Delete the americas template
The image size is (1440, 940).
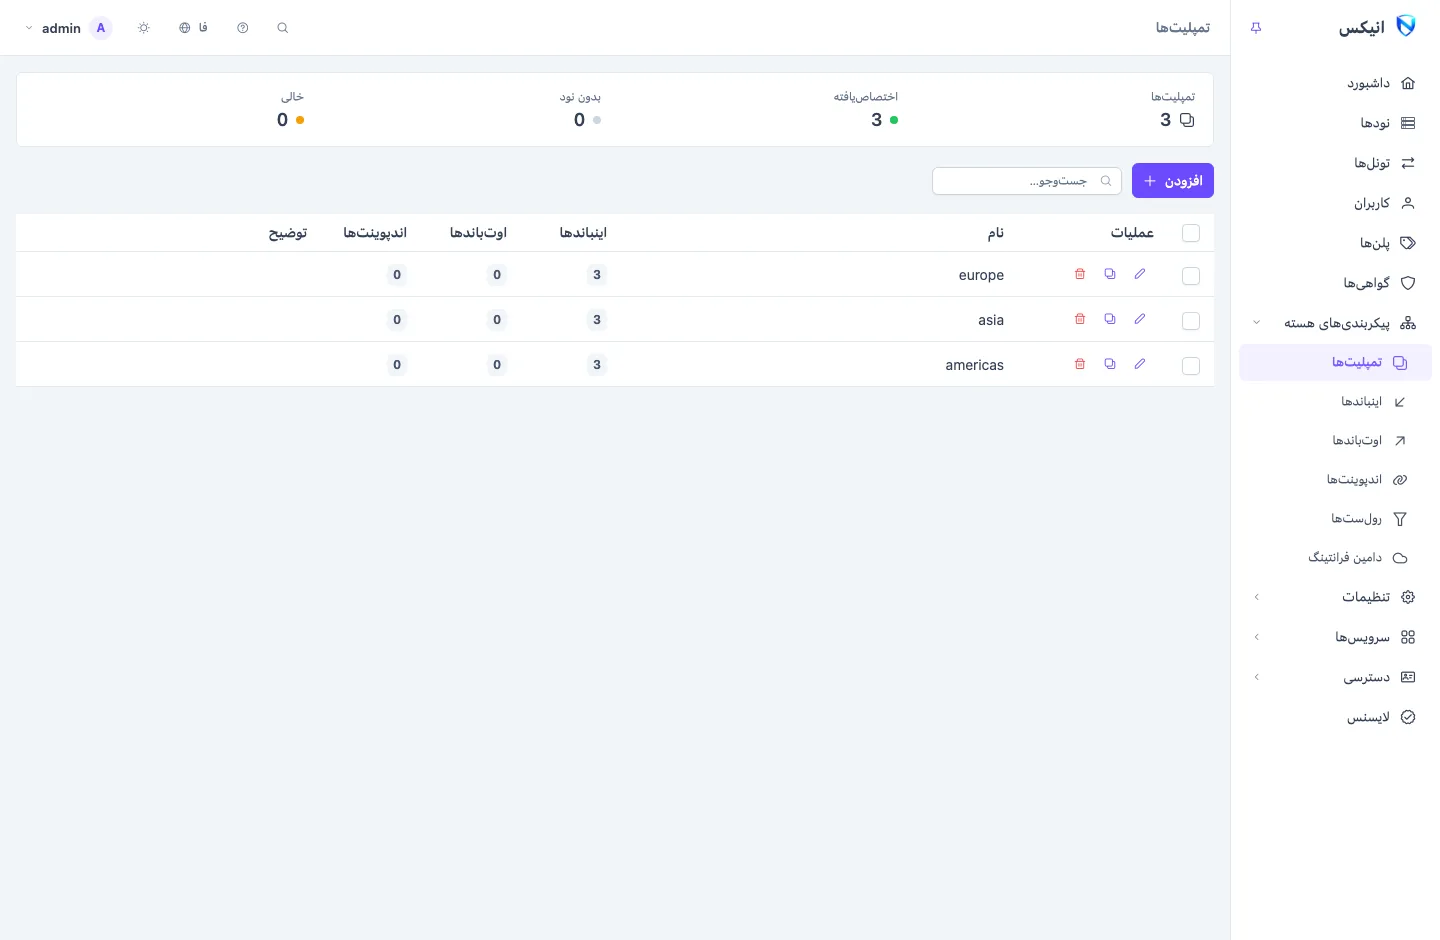(x=1080, y=364)
